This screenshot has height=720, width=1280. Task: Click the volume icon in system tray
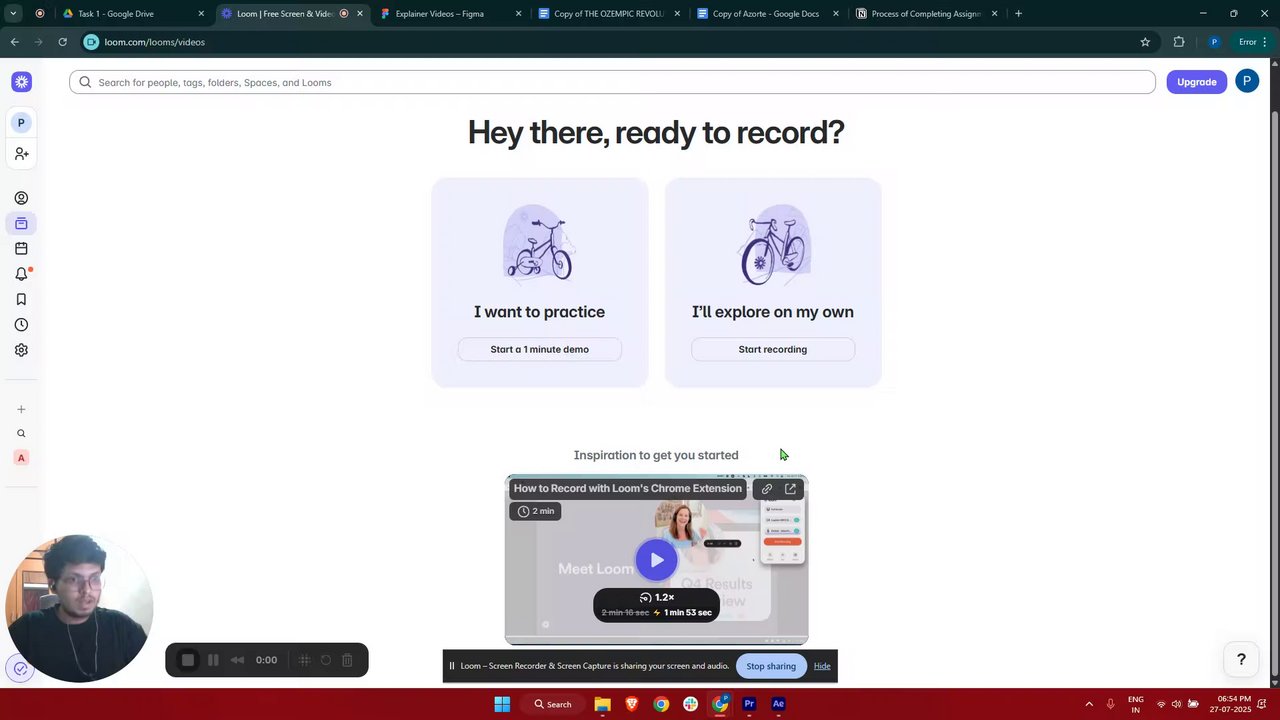point(1176,704)
